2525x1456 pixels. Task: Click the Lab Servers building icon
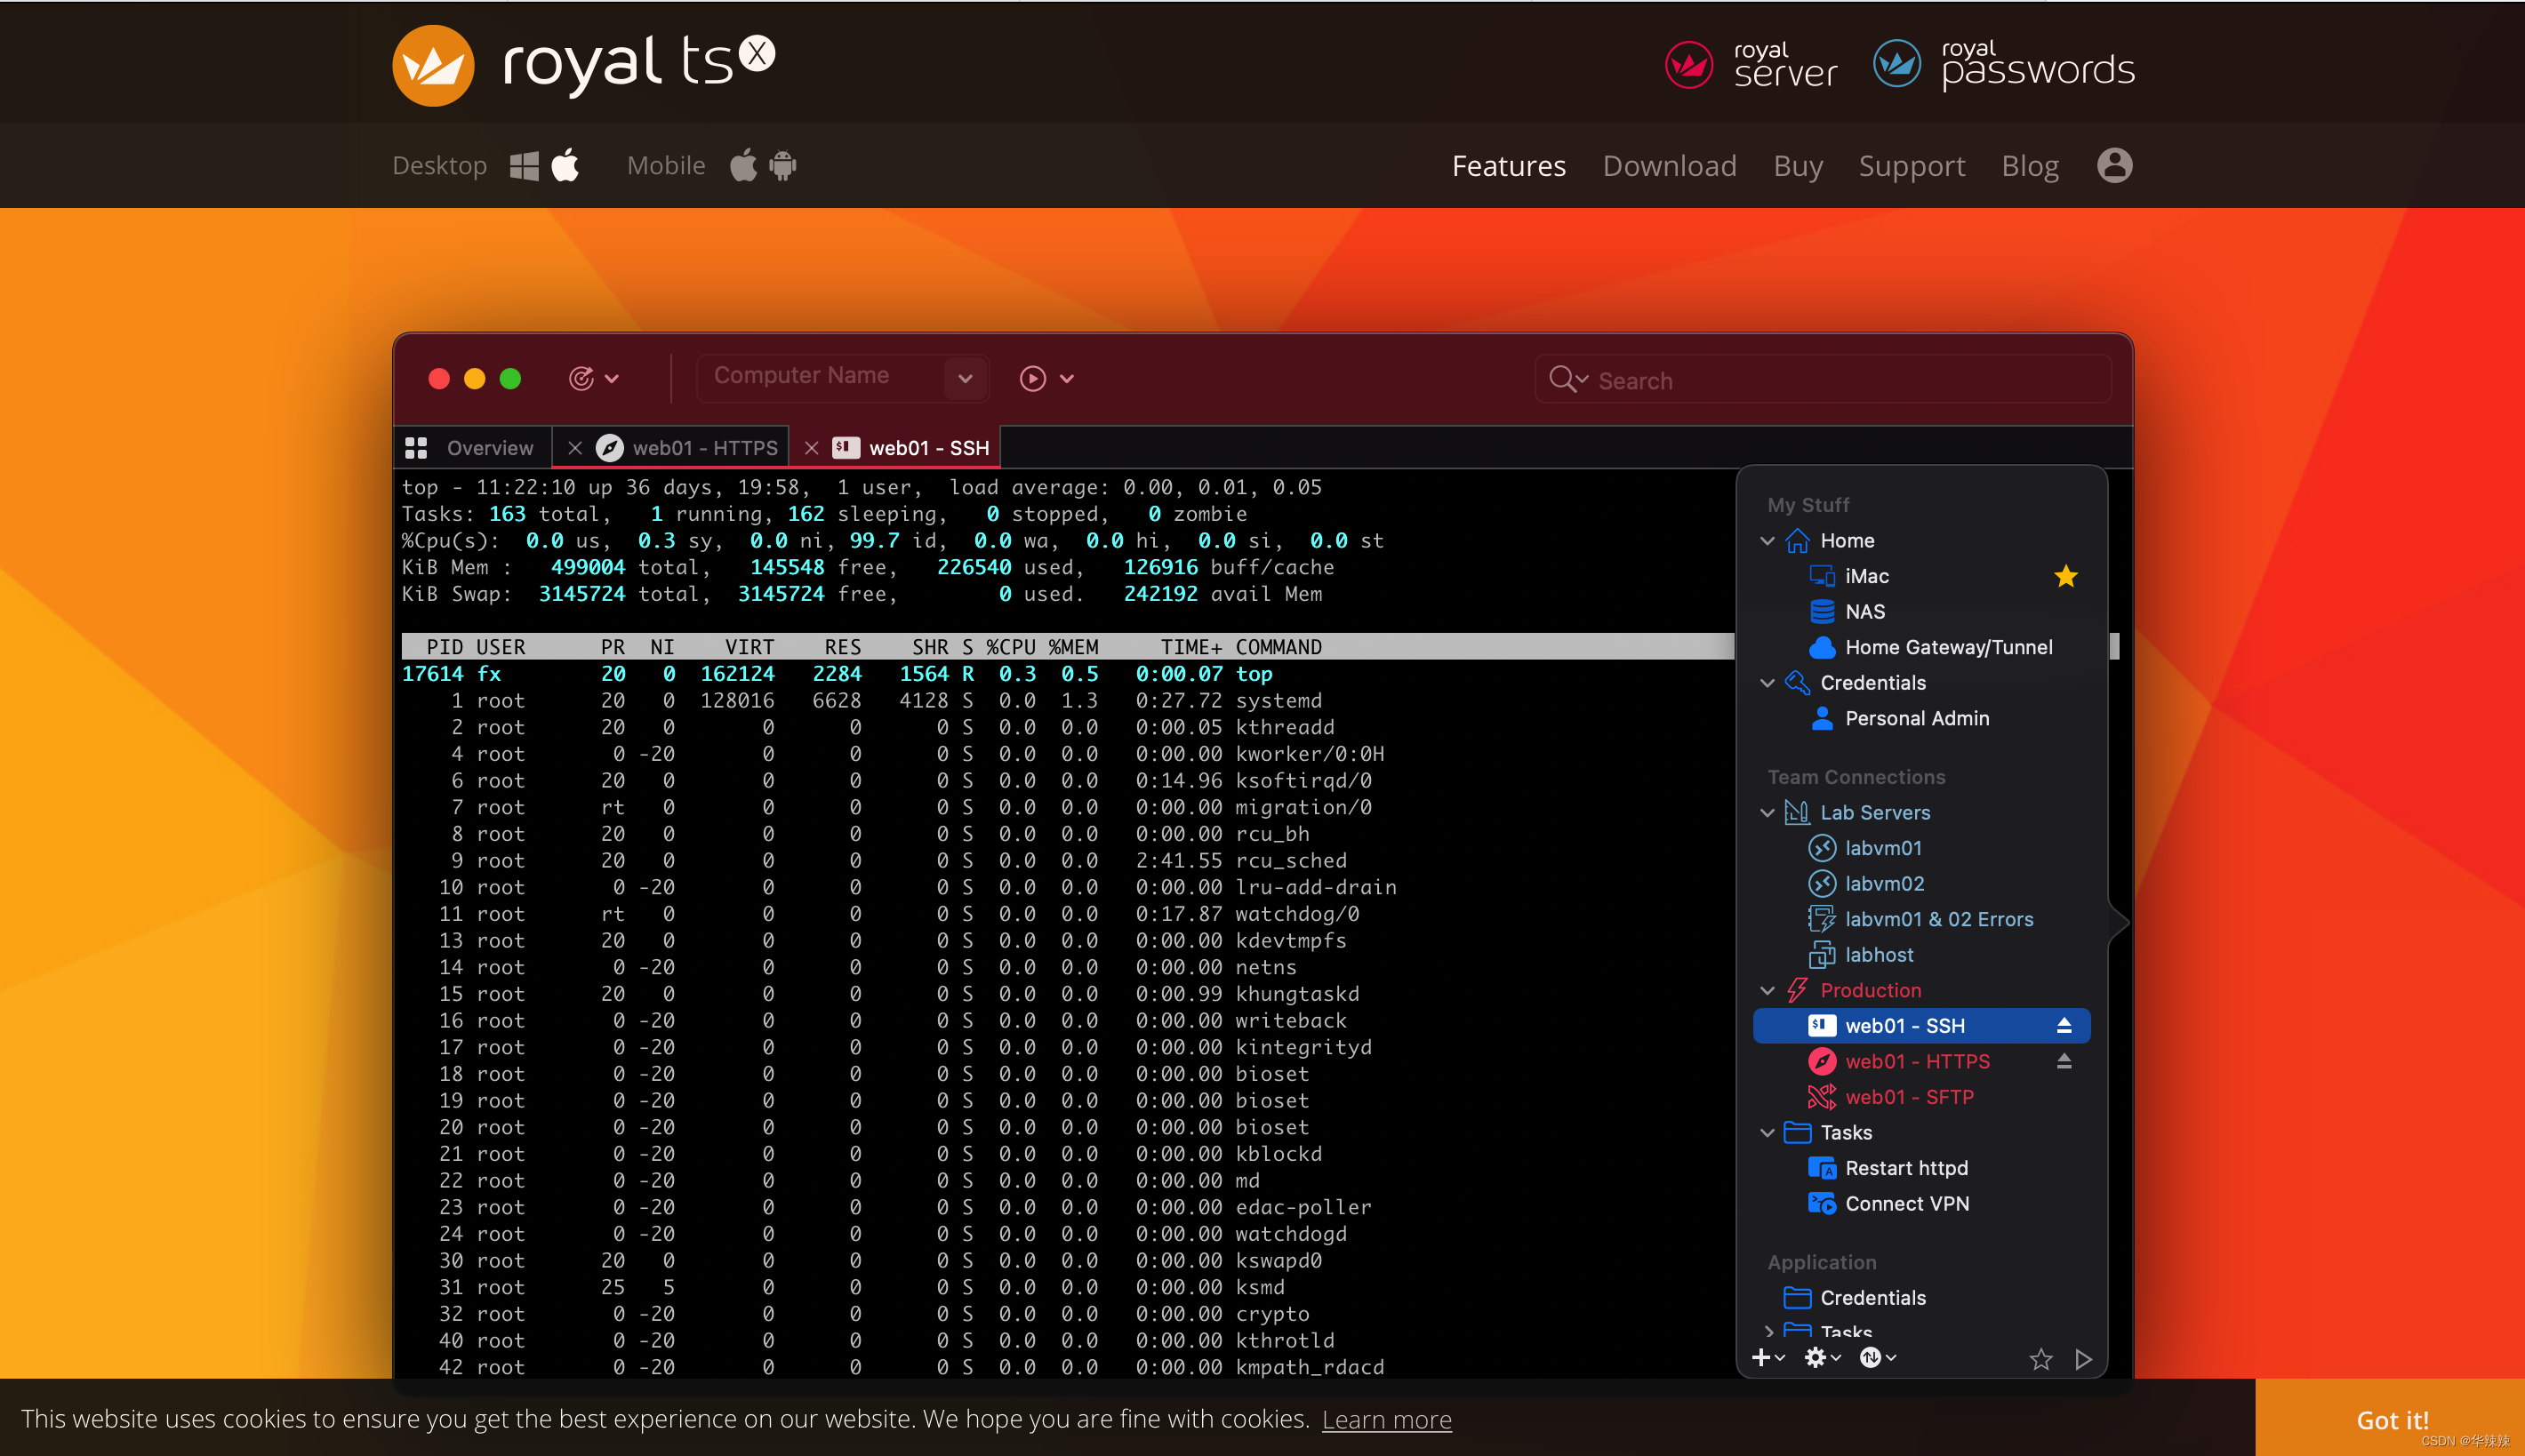click(x=1797, y=813)
